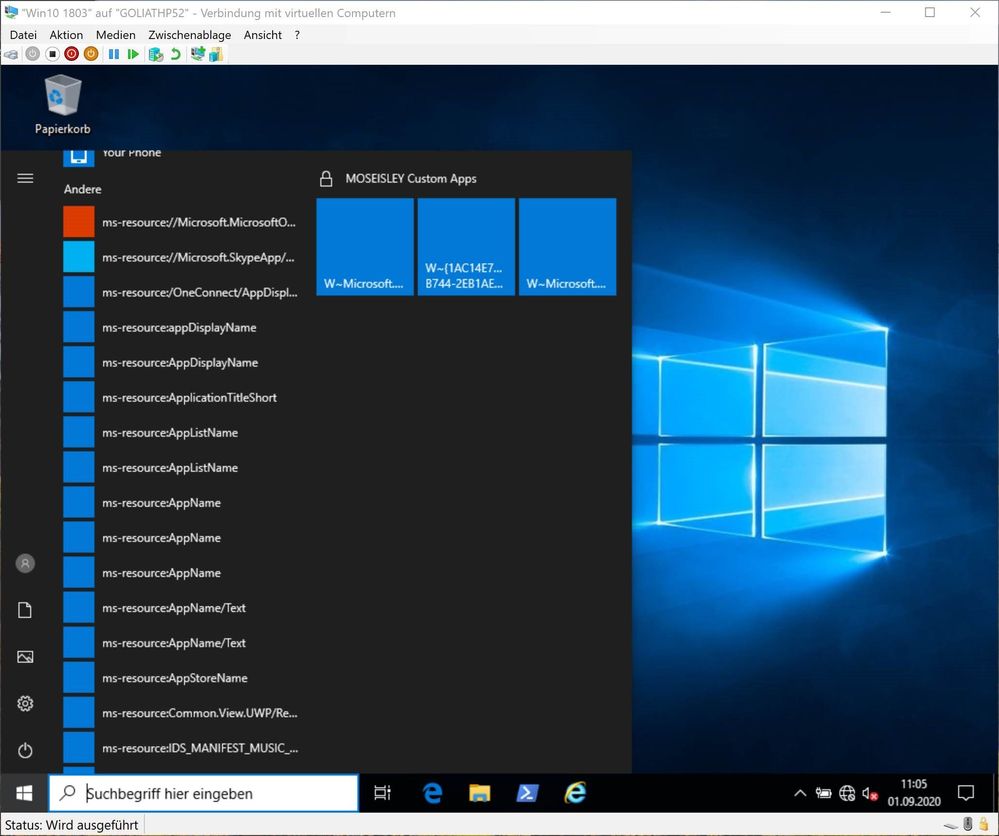The width and height of the screenshot is (999, 836).
Task: Open the Aktion menu
Action: point(66,35)
